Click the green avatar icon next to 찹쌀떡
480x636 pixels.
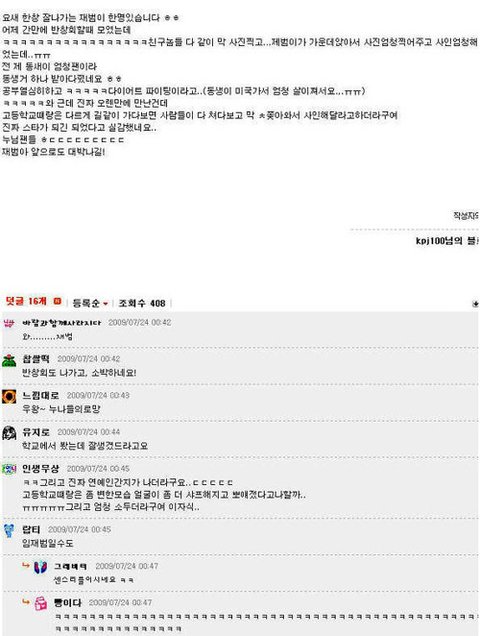coord(9,360)
